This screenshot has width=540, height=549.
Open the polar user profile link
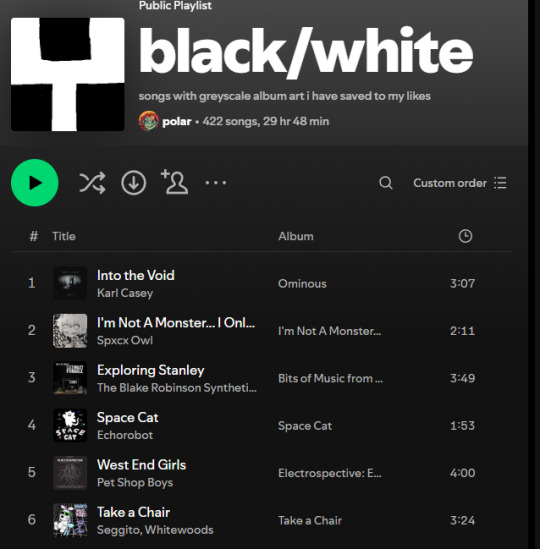tap(177, 121)
